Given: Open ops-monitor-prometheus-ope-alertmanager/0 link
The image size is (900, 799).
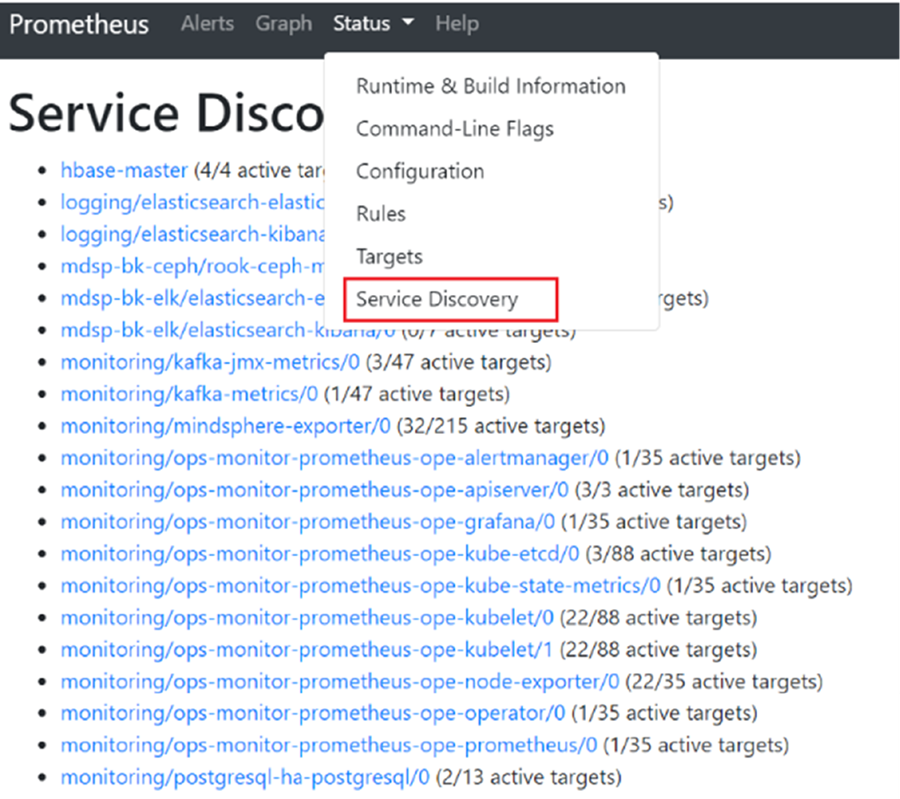Looking at the screenshot, I should [x=335, y=459].
